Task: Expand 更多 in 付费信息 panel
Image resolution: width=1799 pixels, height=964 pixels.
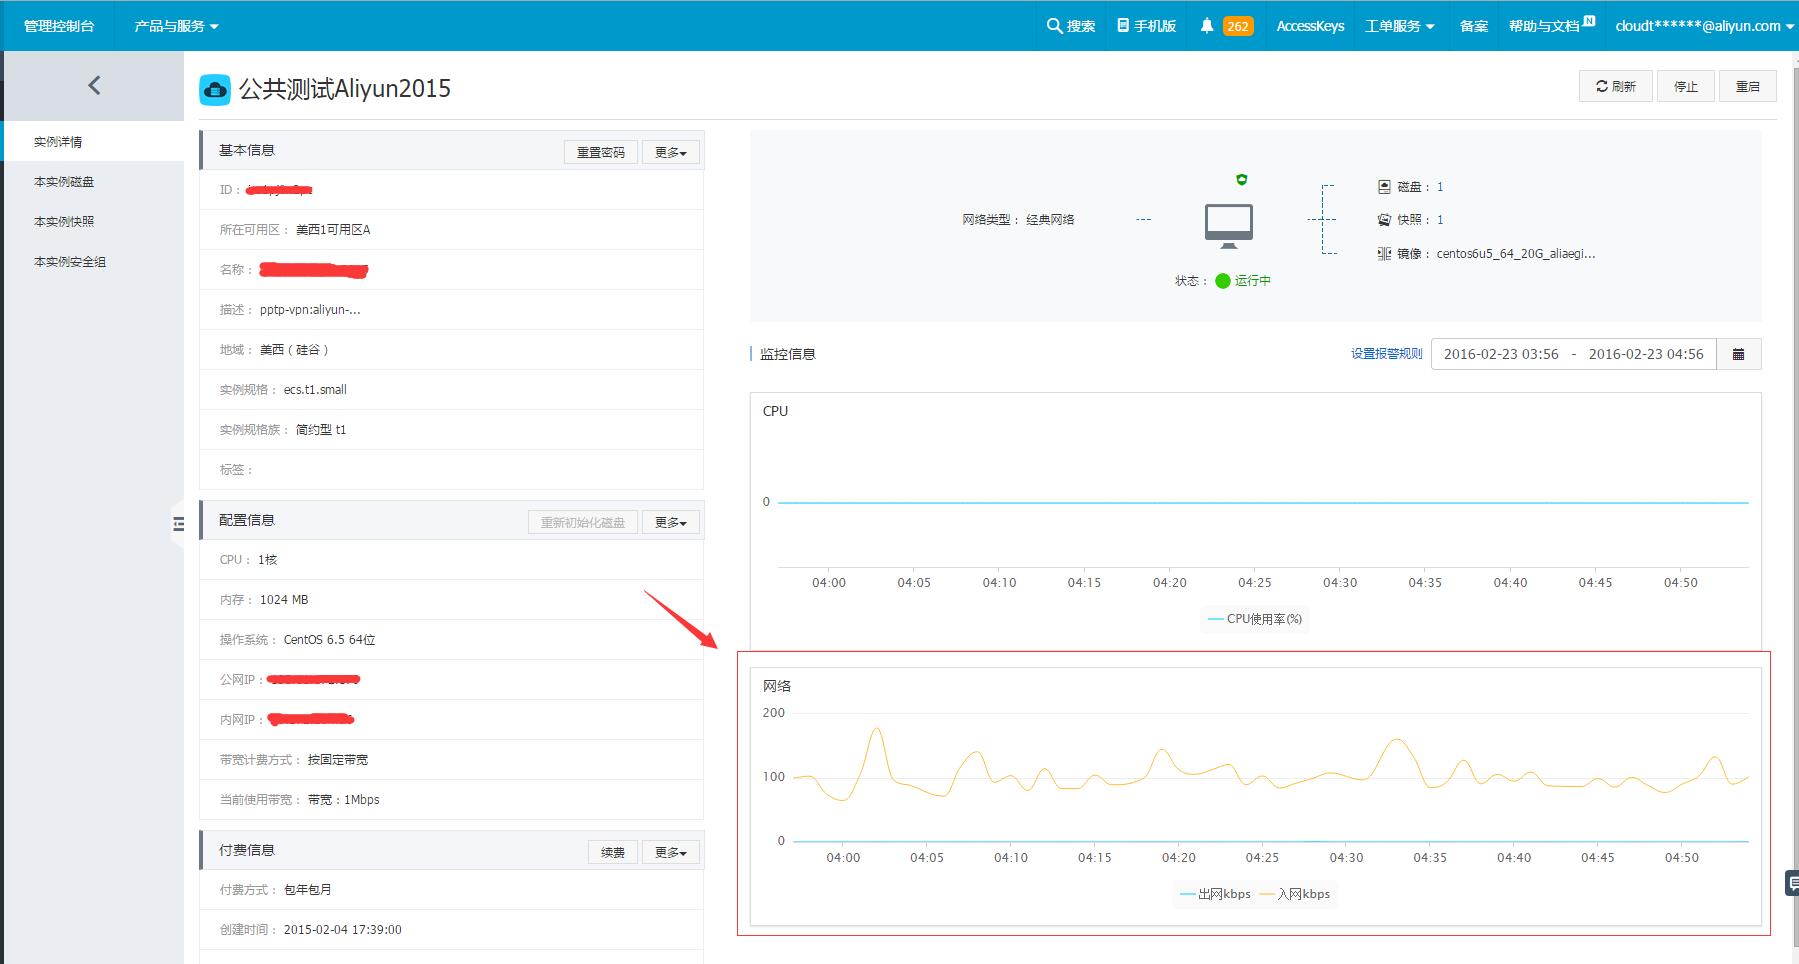Action: coord(671,852)
